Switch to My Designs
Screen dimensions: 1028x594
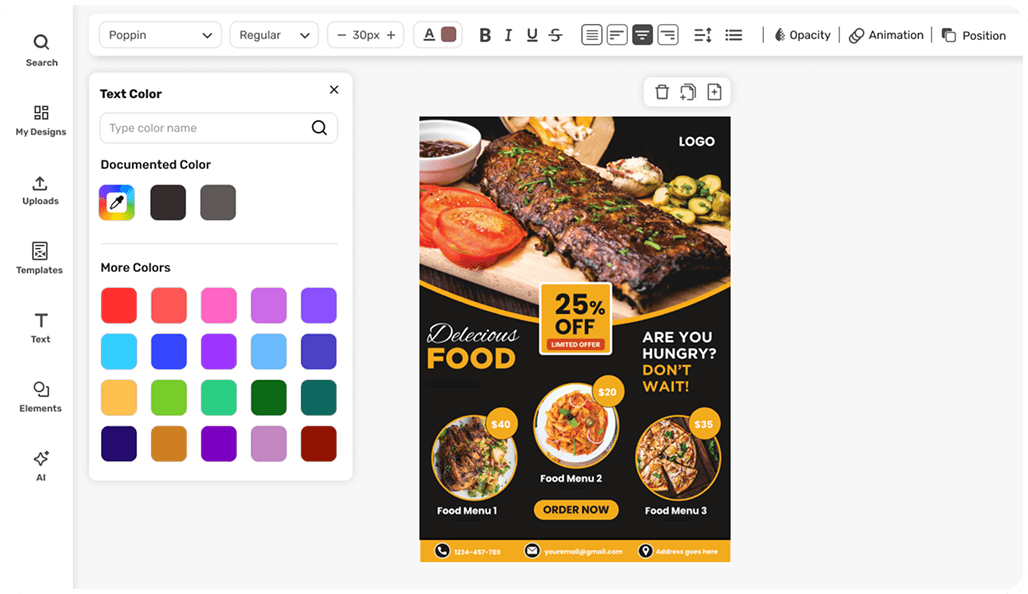41,120
